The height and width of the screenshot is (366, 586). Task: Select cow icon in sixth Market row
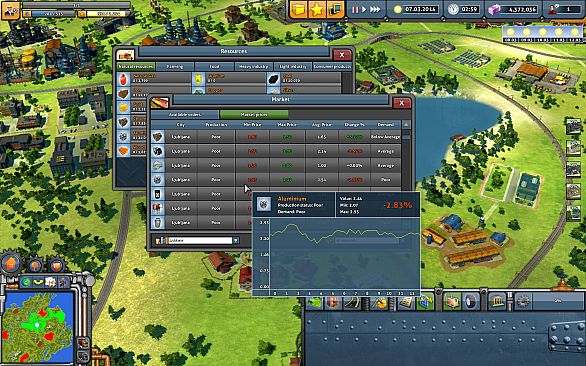click(x=158, y=208)
